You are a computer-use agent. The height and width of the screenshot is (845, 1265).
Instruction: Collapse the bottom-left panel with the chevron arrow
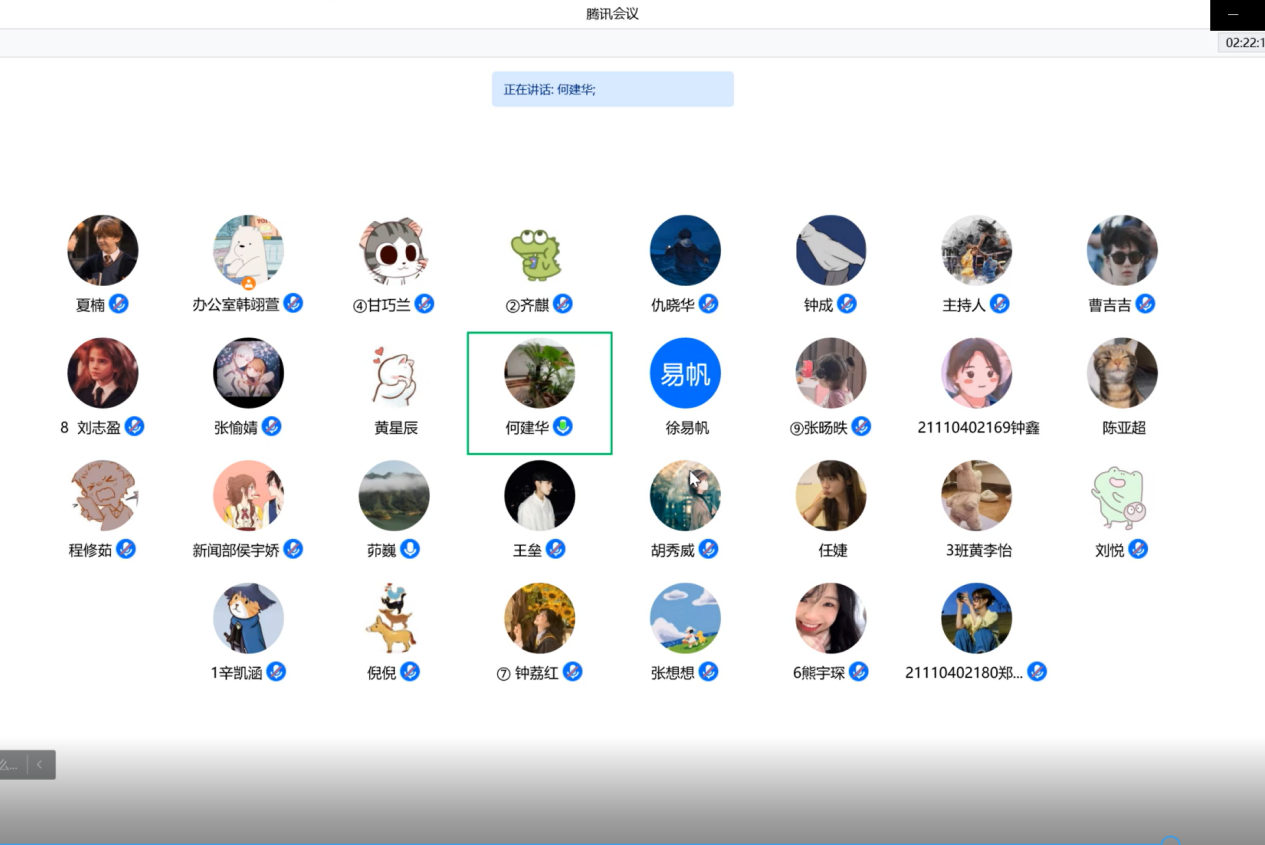[x=40, y=765]
